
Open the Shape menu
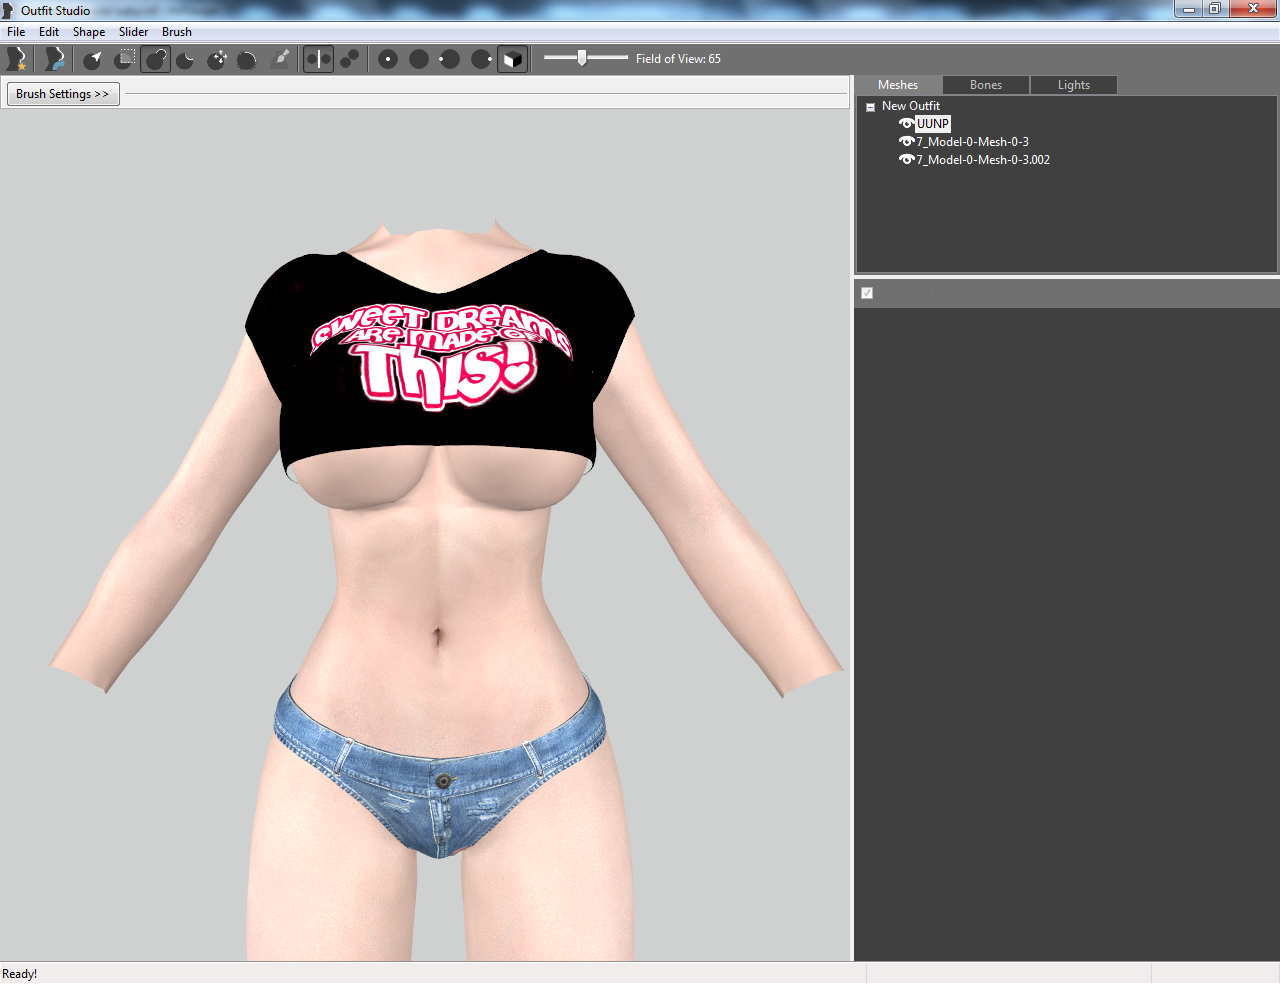coord(89,32)
